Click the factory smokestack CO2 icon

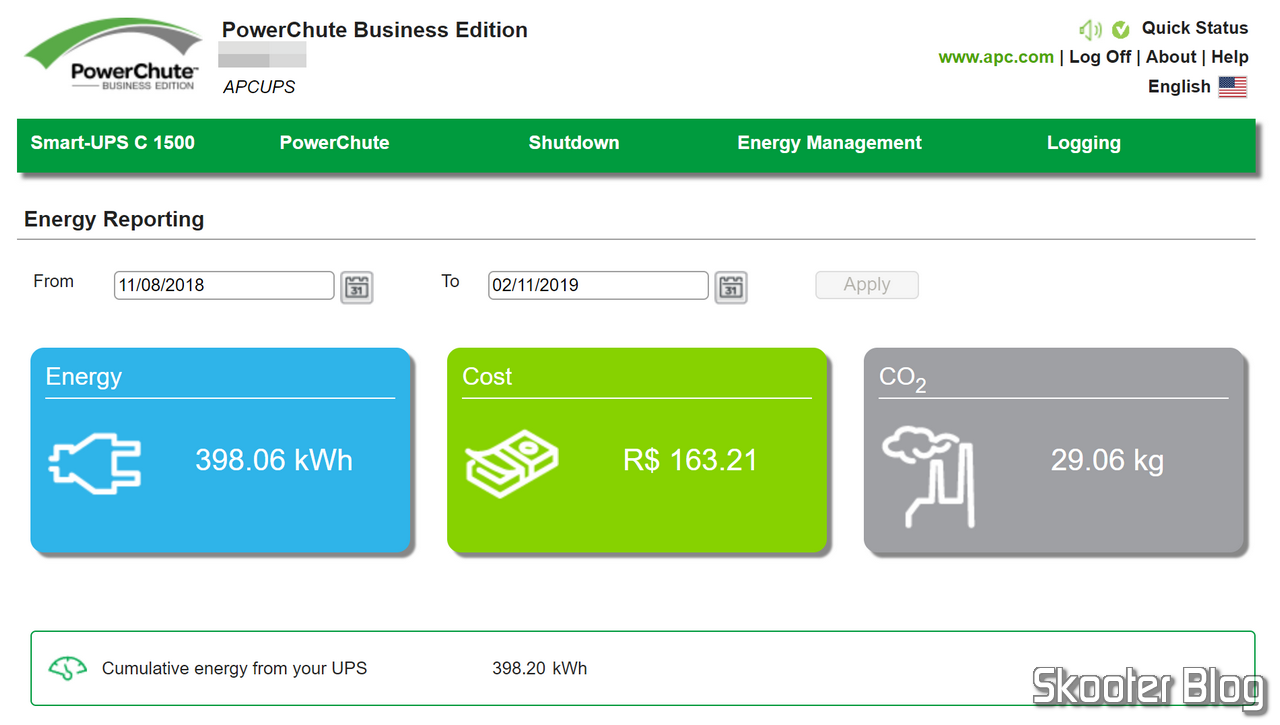click(927, 475)
